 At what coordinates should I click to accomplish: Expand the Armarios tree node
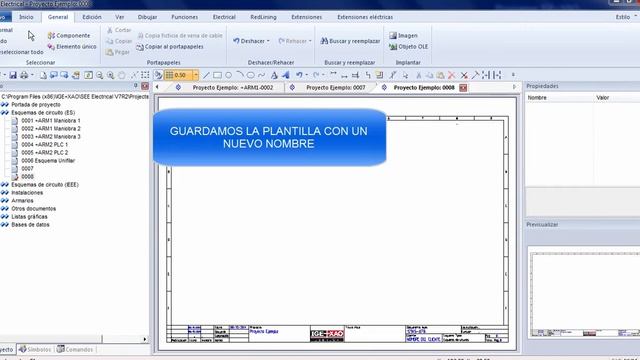4,201
